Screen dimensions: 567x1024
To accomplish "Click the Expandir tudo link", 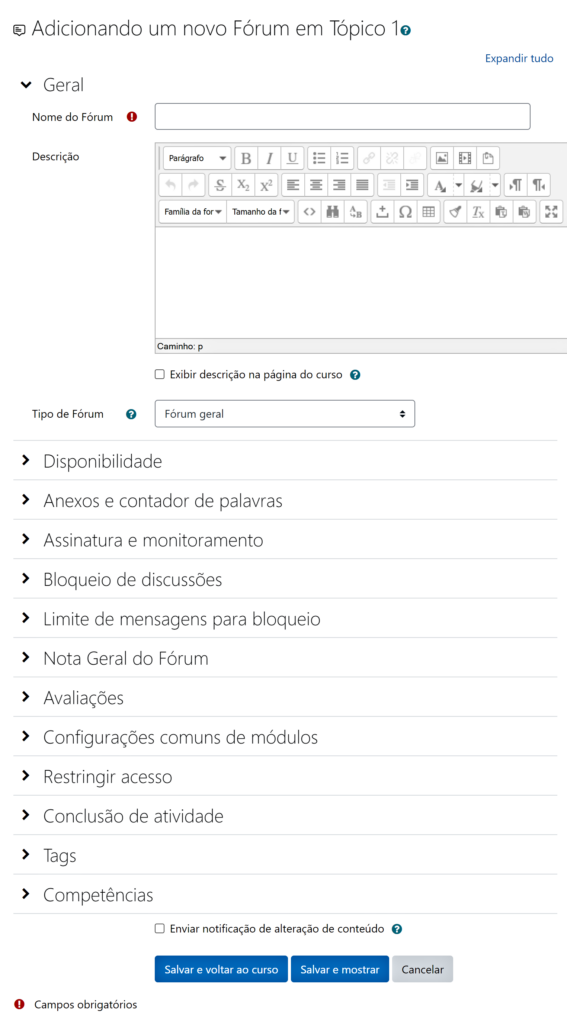I will click(x=519, y=58).
